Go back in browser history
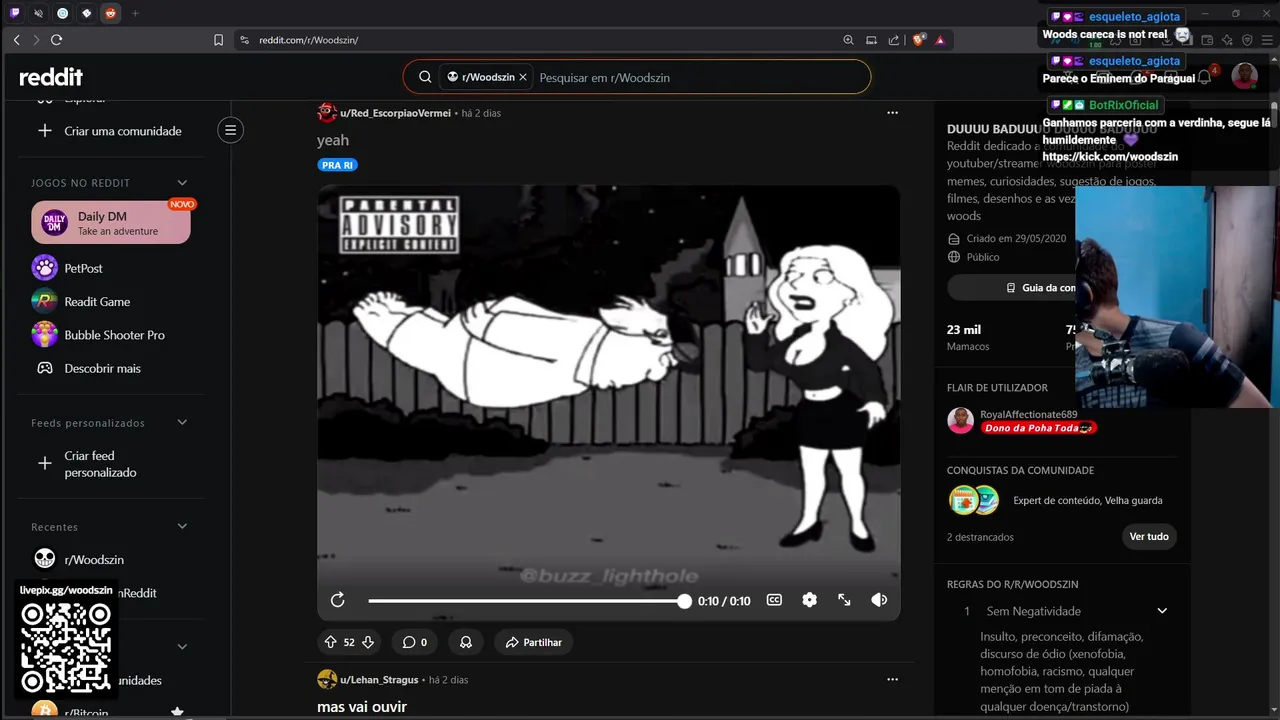 [x=16, y=40]
